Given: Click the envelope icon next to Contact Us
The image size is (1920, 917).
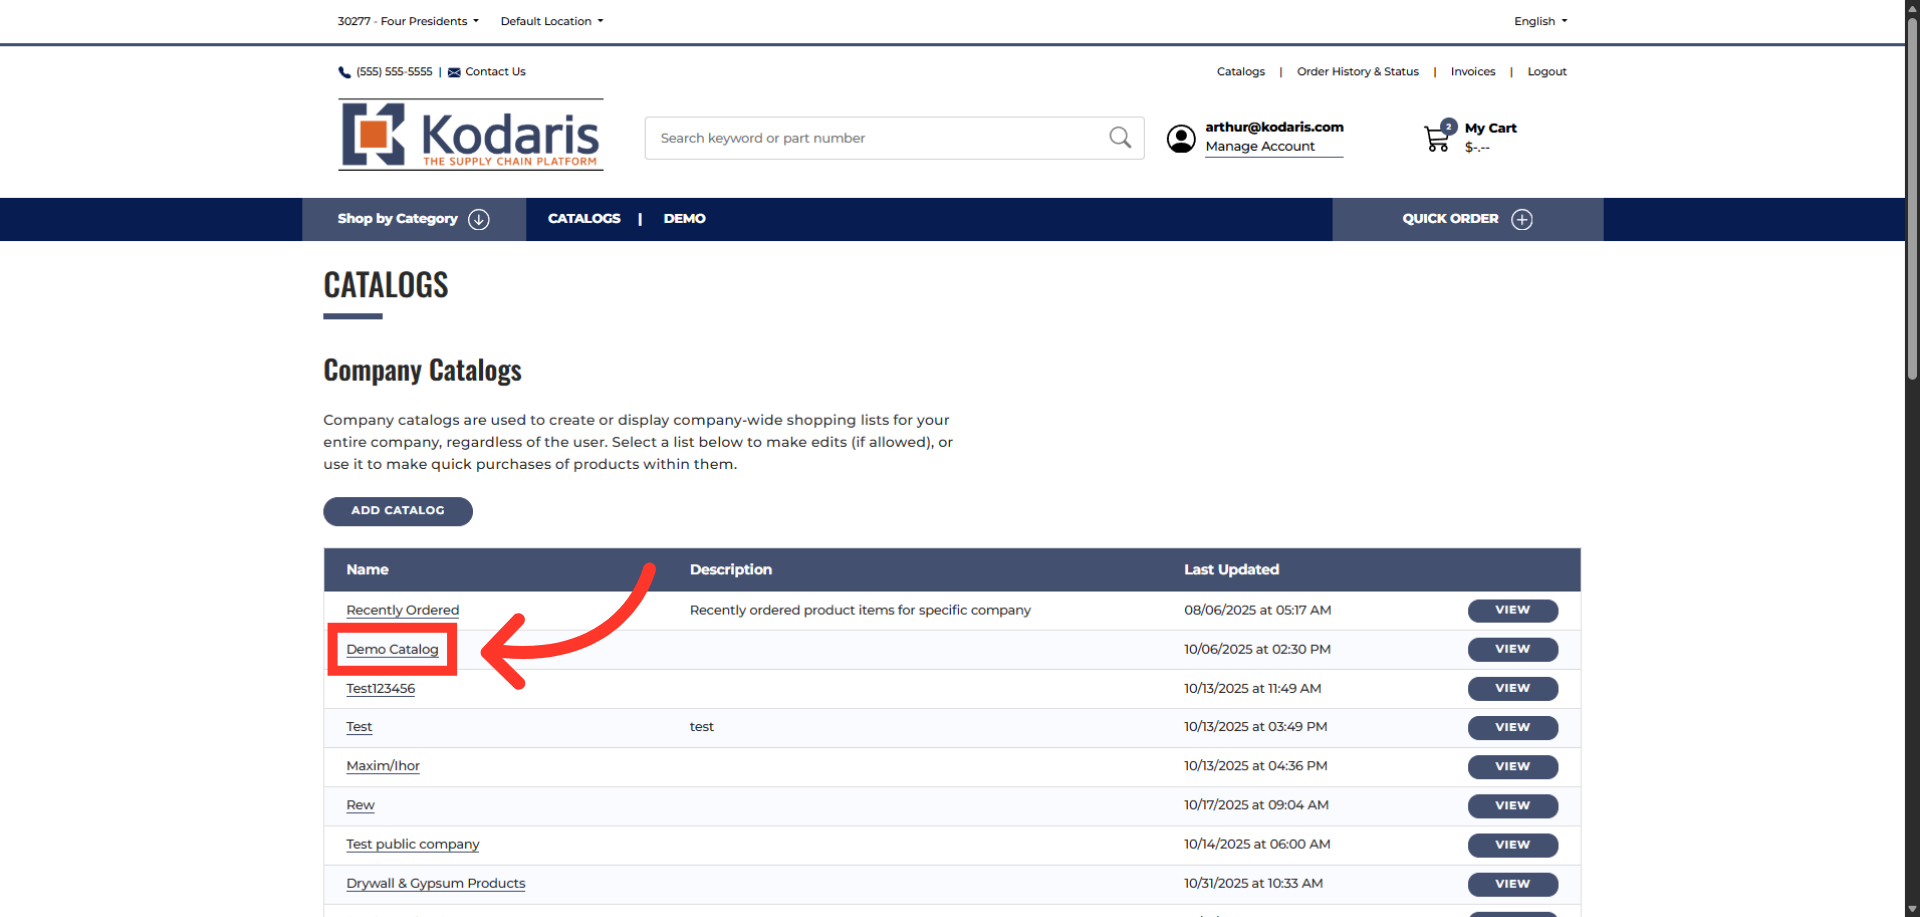Looking at the screenshot, I should pyautogui.click(x=454, y=72).
